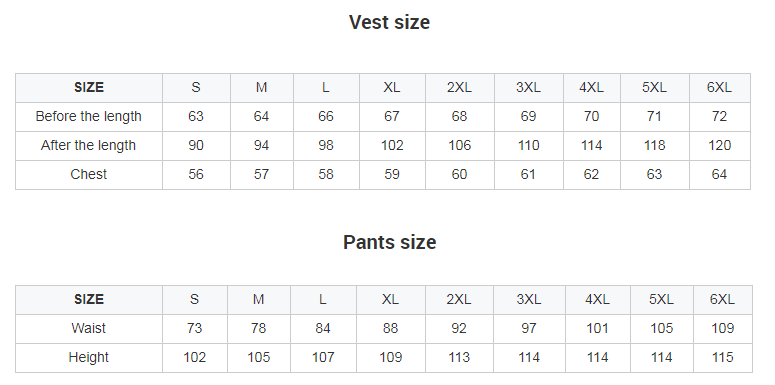
Task: Click the Height value 115 for 6XL
Action: (722, 357)
